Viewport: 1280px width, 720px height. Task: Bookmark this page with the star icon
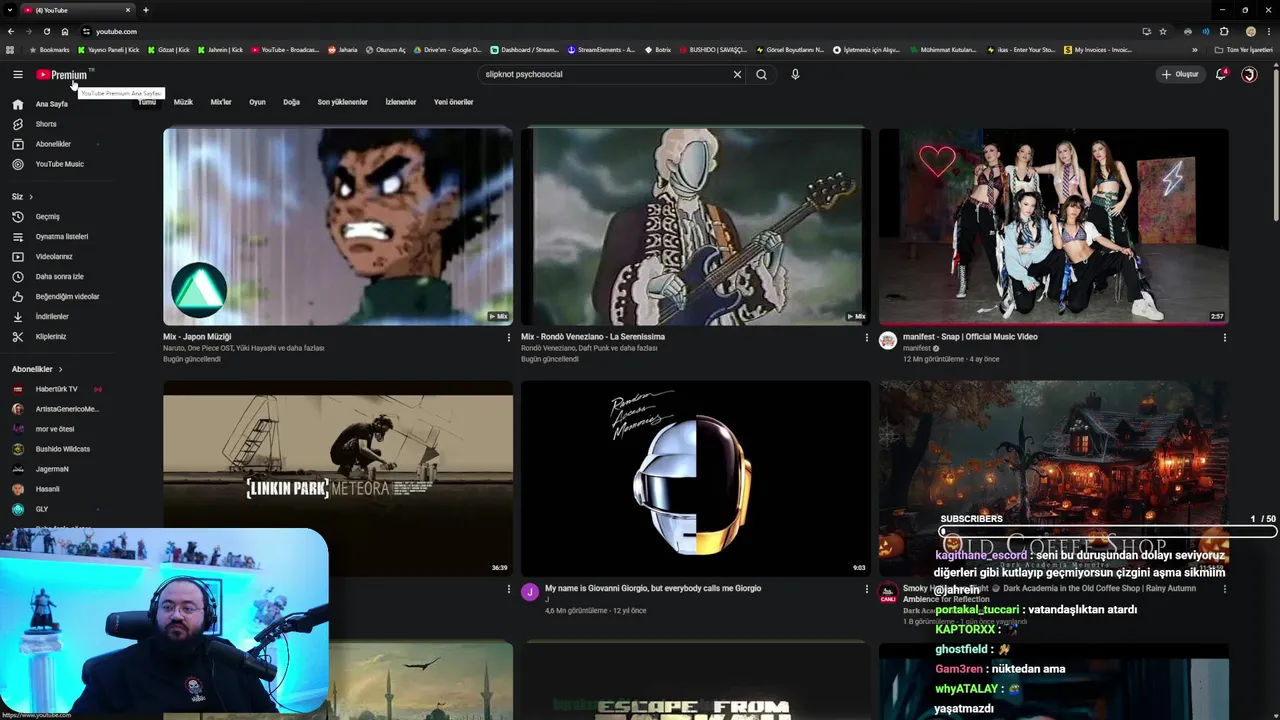pos(1162,31)
